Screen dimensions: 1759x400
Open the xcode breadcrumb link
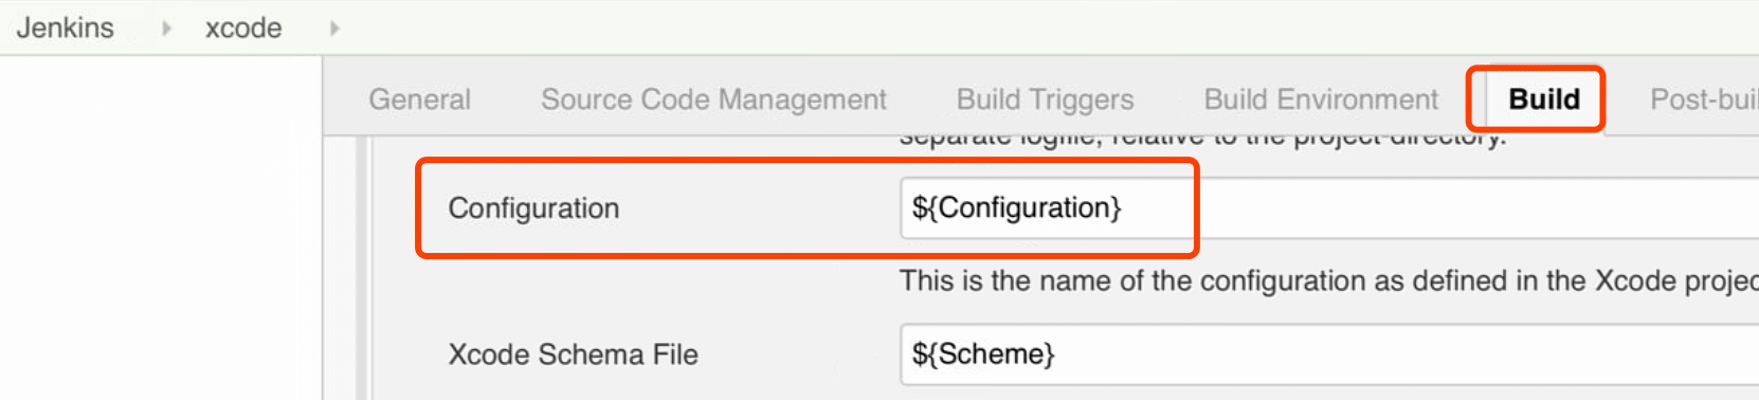tap(243, 28)
